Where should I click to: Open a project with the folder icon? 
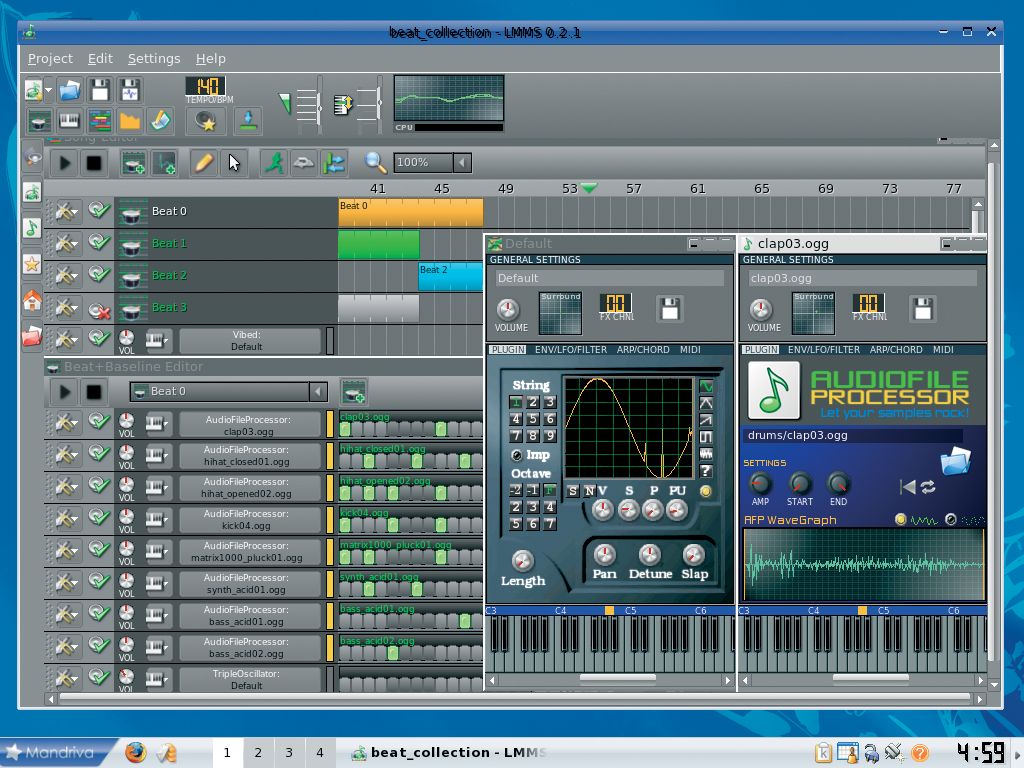pyautogui.click(x=69, y=90)
